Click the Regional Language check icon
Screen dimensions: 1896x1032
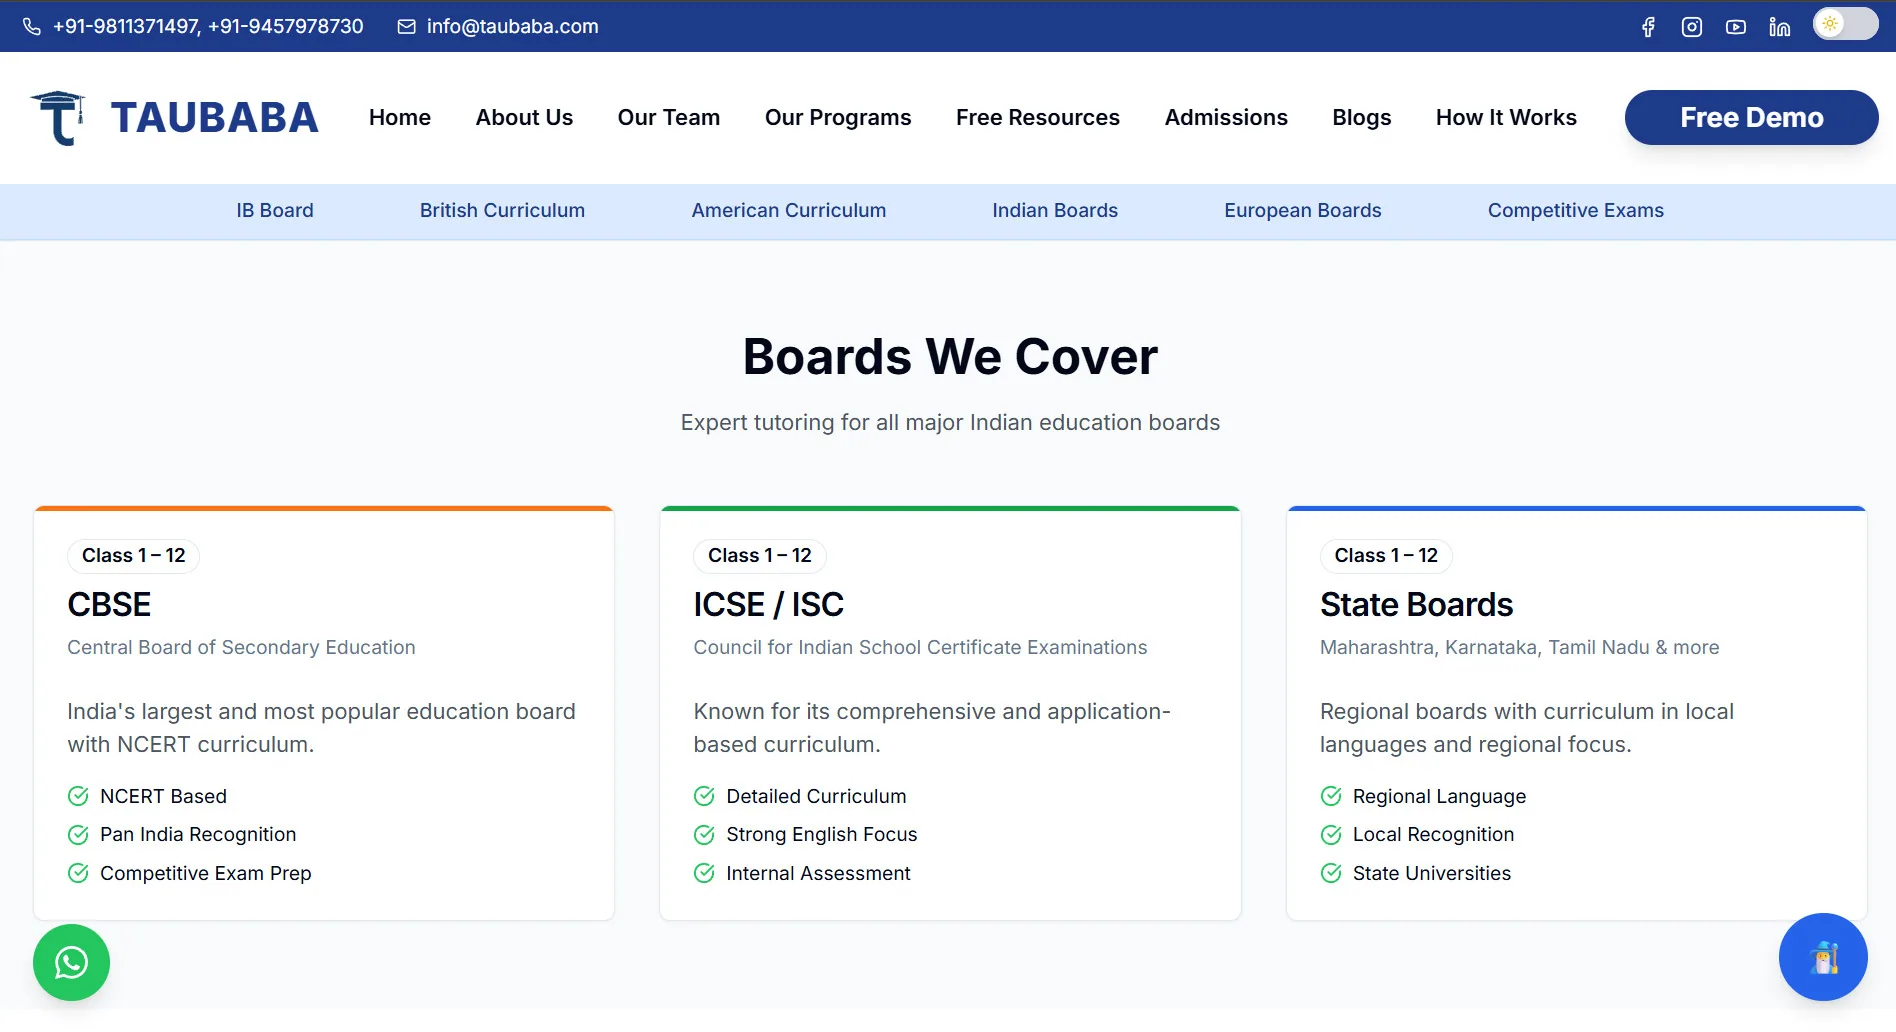pos(1331,796)
